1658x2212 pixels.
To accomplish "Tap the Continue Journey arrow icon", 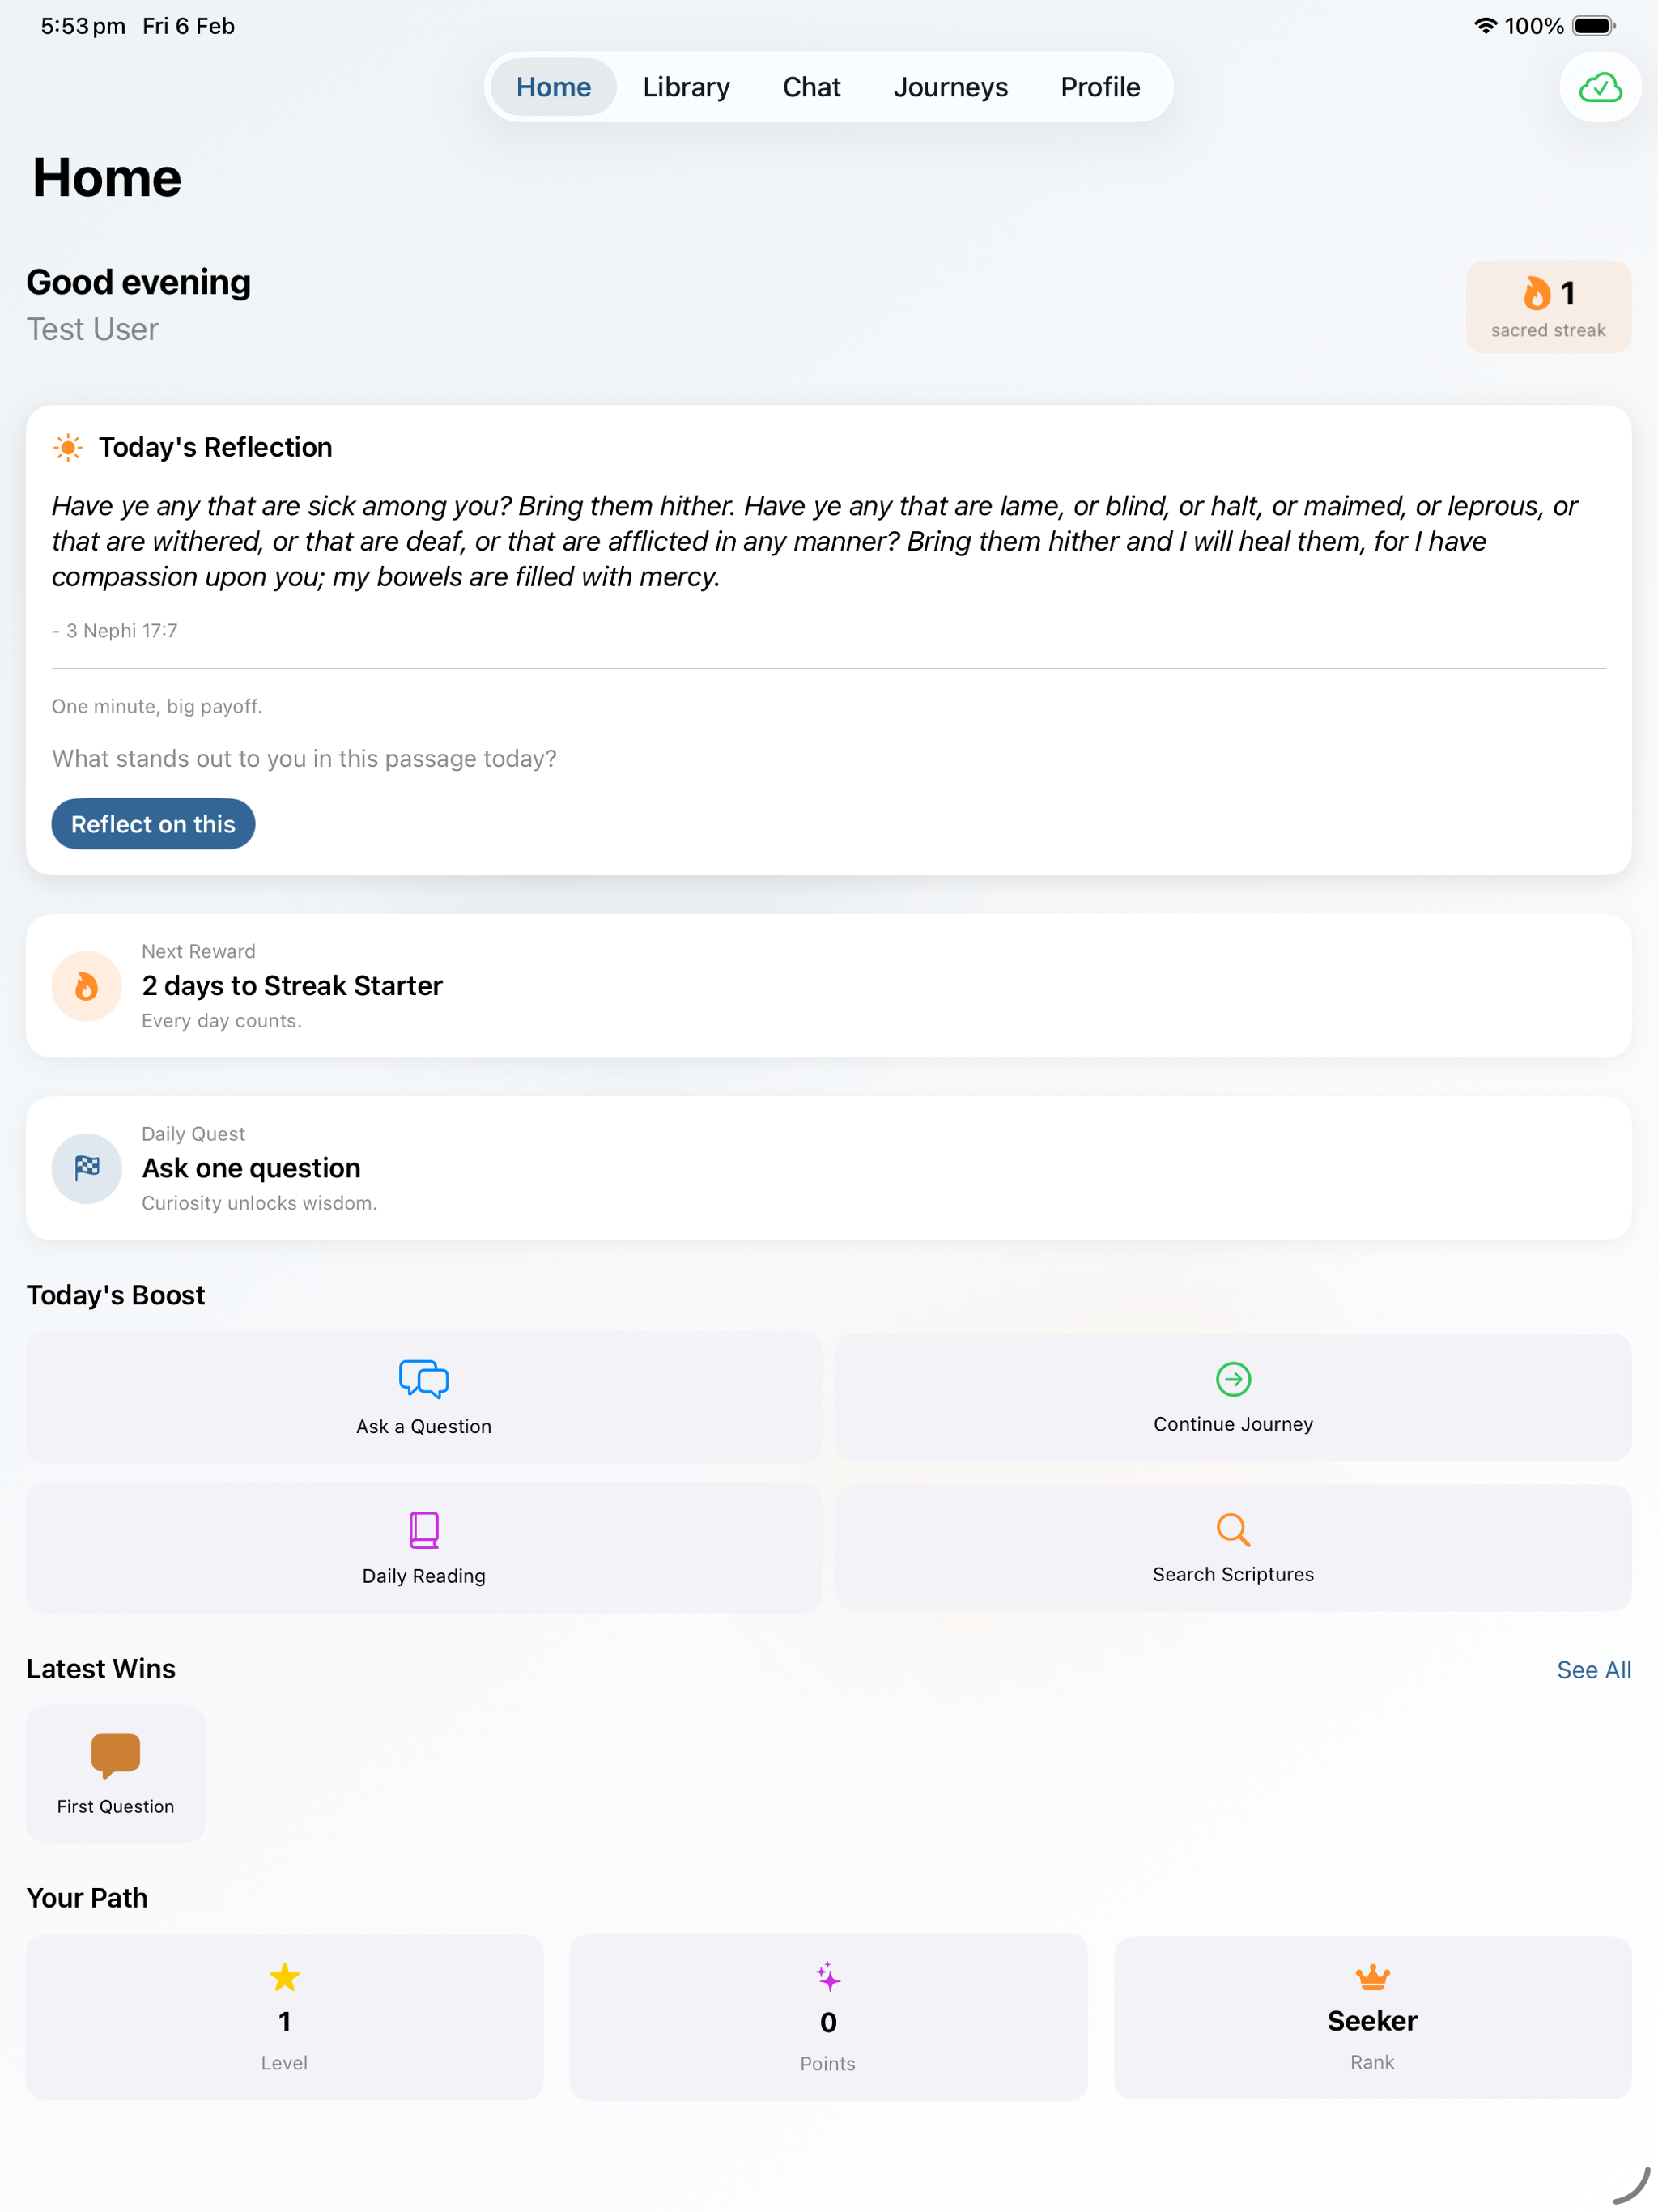I will coord(1233,1379).
